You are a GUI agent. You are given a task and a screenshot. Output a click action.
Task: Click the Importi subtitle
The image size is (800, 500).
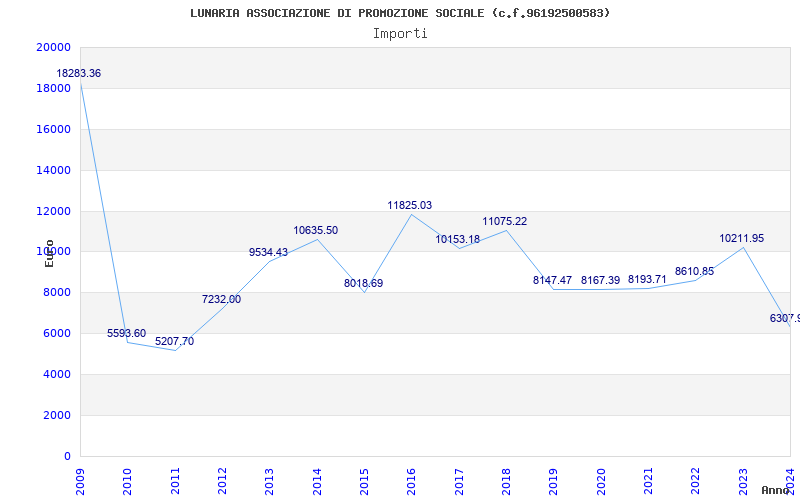(x=400, y=34)
